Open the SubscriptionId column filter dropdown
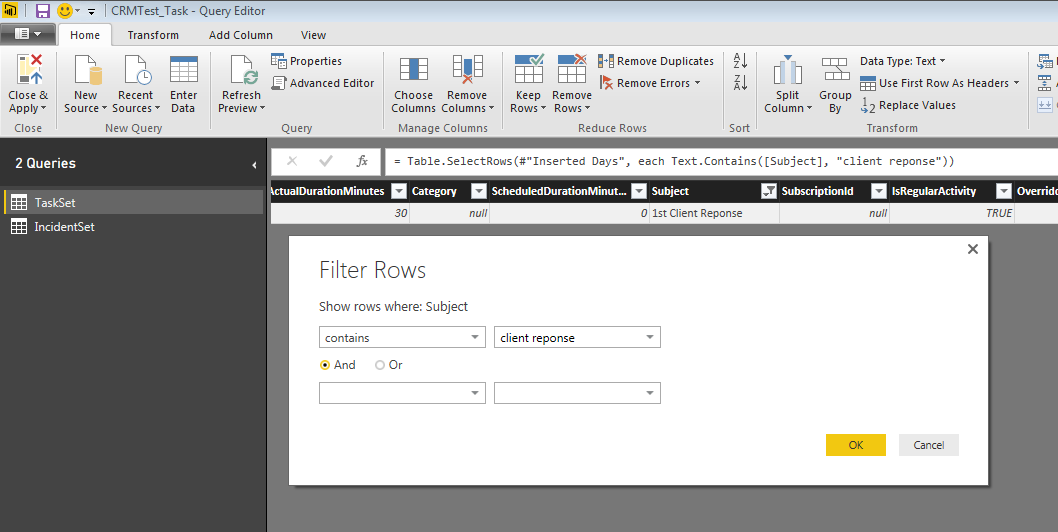 point(879,191)
